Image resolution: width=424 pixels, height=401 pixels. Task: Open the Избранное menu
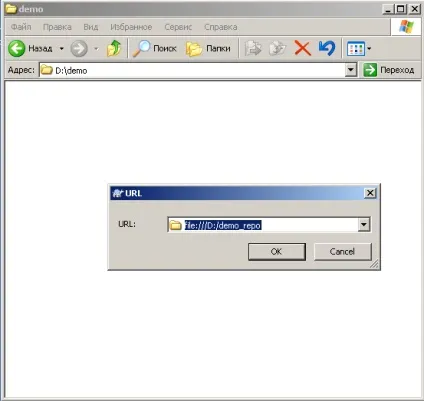[x=131, y=27]
